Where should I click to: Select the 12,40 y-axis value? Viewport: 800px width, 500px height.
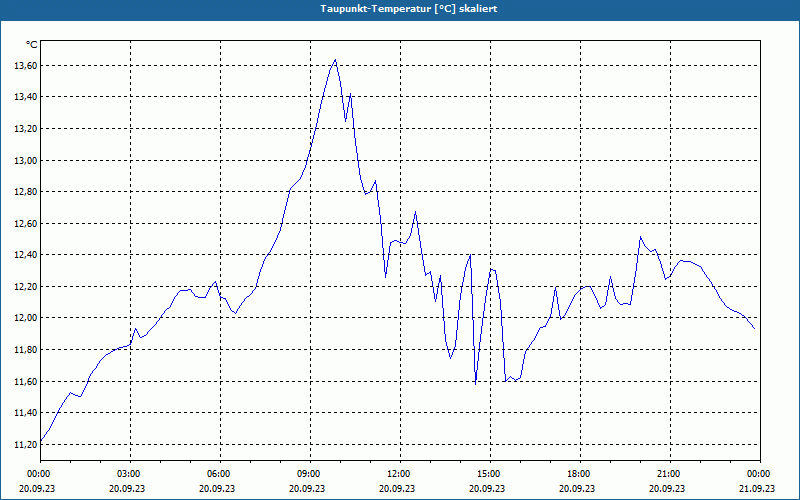[x=26, y=255]
